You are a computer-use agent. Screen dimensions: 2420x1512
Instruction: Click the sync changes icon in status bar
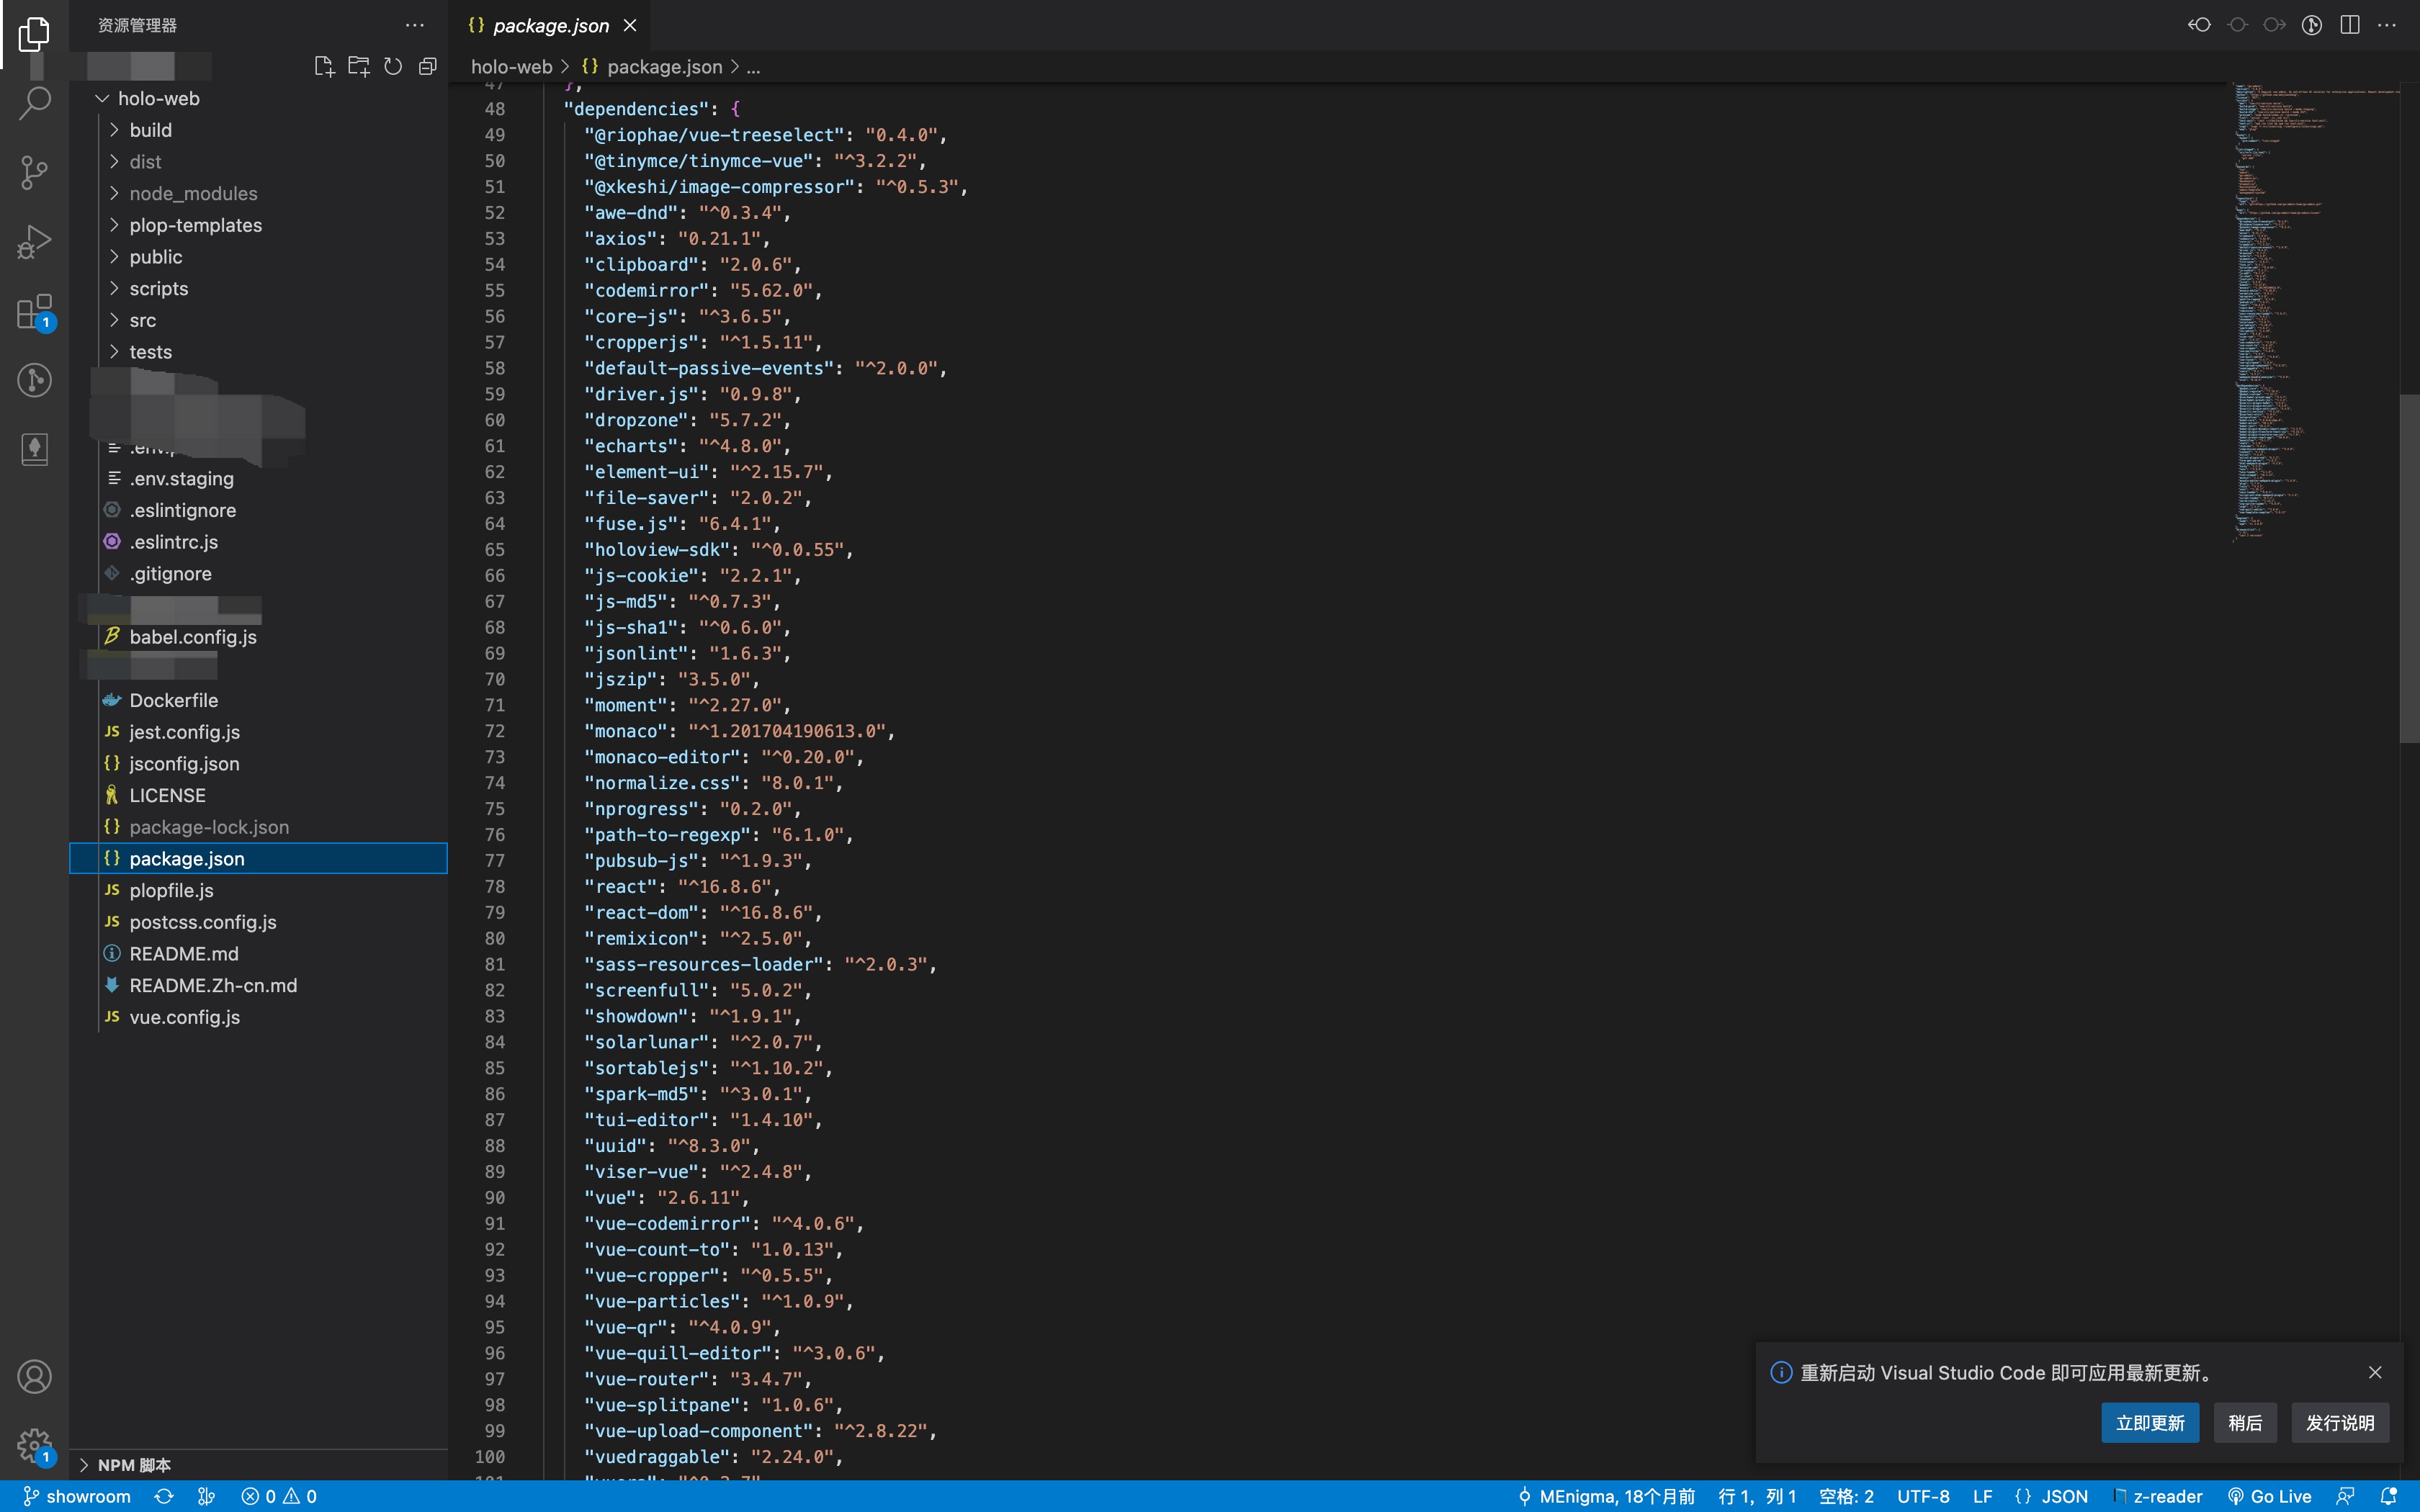pos(164,1496)
